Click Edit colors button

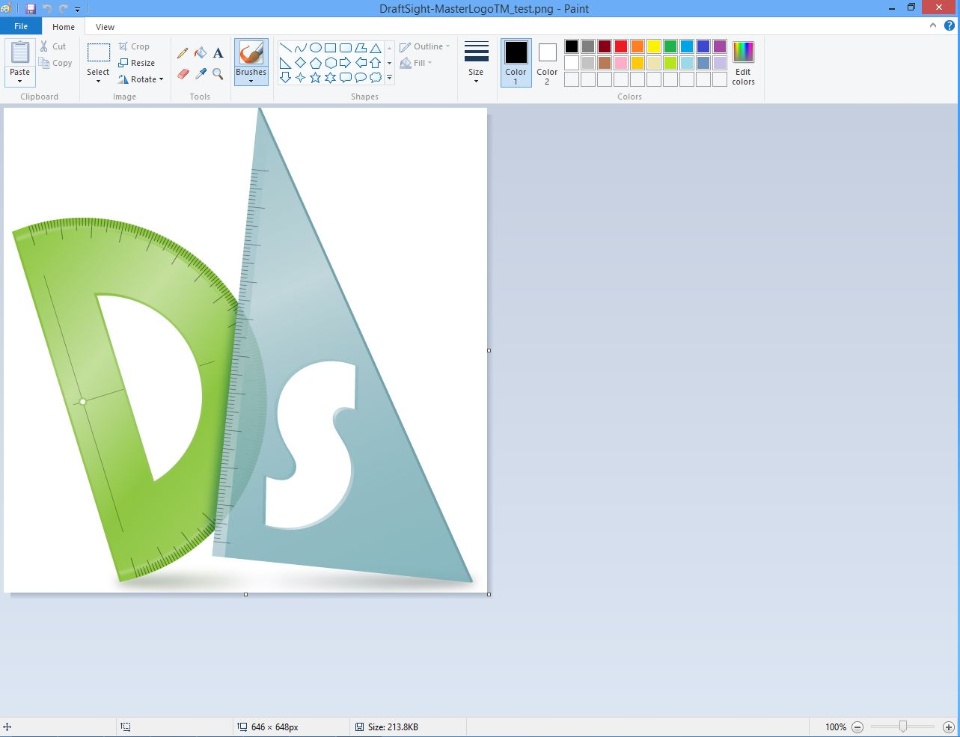[x=743, y=63]
